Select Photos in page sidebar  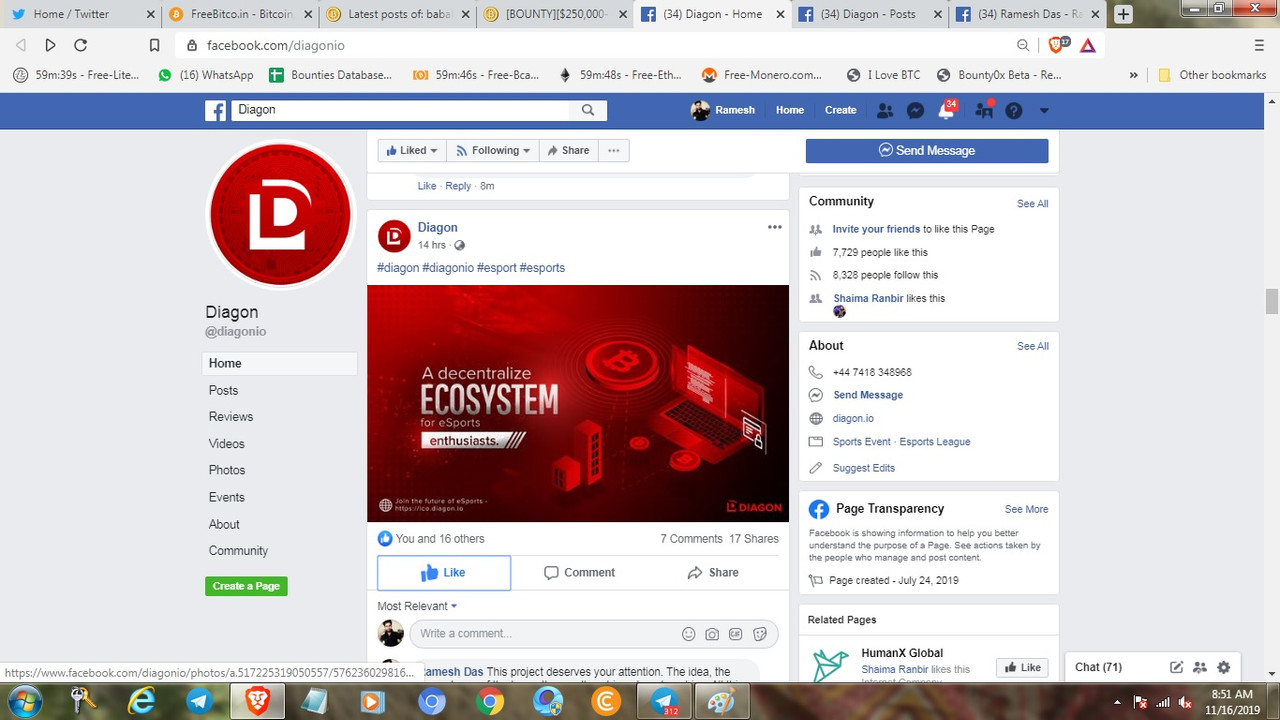pyautogui.click(x=227, y=470)
